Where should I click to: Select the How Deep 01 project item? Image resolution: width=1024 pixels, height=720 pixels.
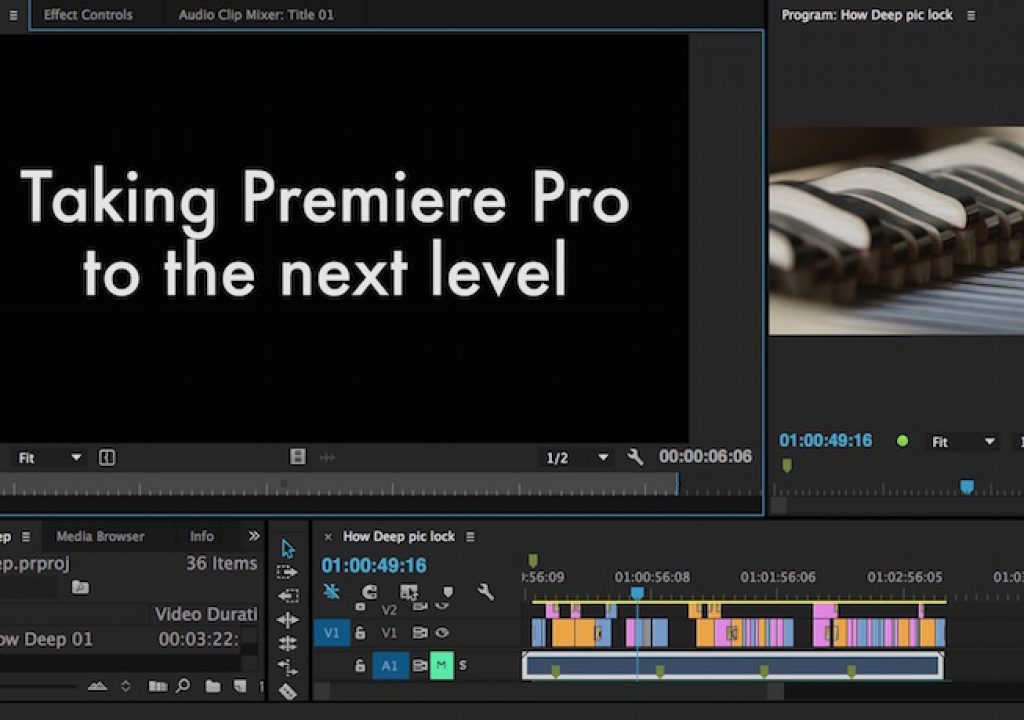point(46,639)
